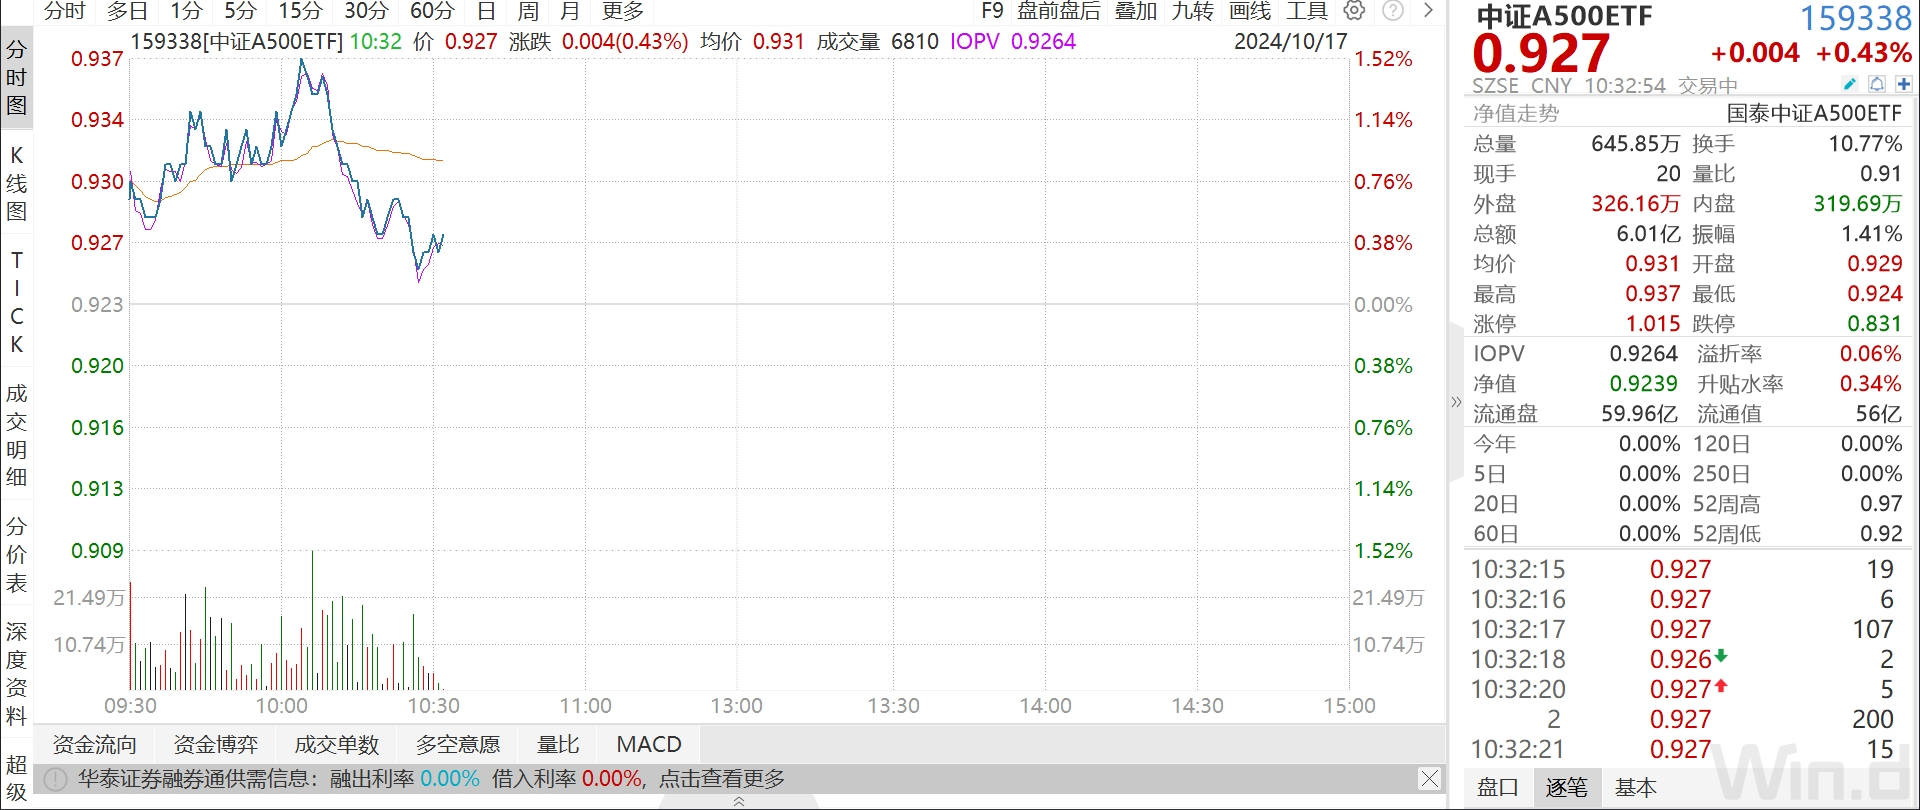Open the 资金流向 indicator tab
This screenshot has height=810, width=1920.
pos(95,744)
